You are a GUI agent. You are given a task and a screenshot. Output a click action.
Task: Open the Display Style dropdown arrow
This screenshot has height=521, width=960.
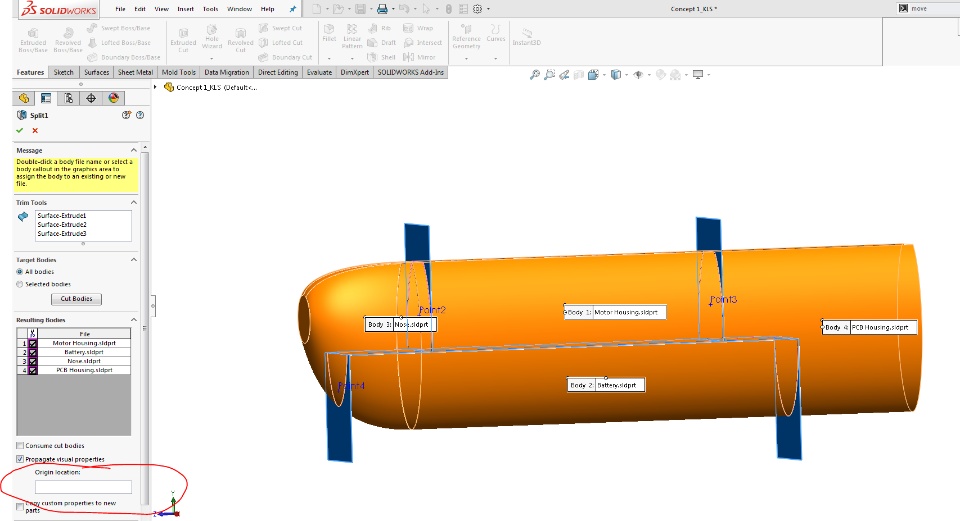click(626, 74)
